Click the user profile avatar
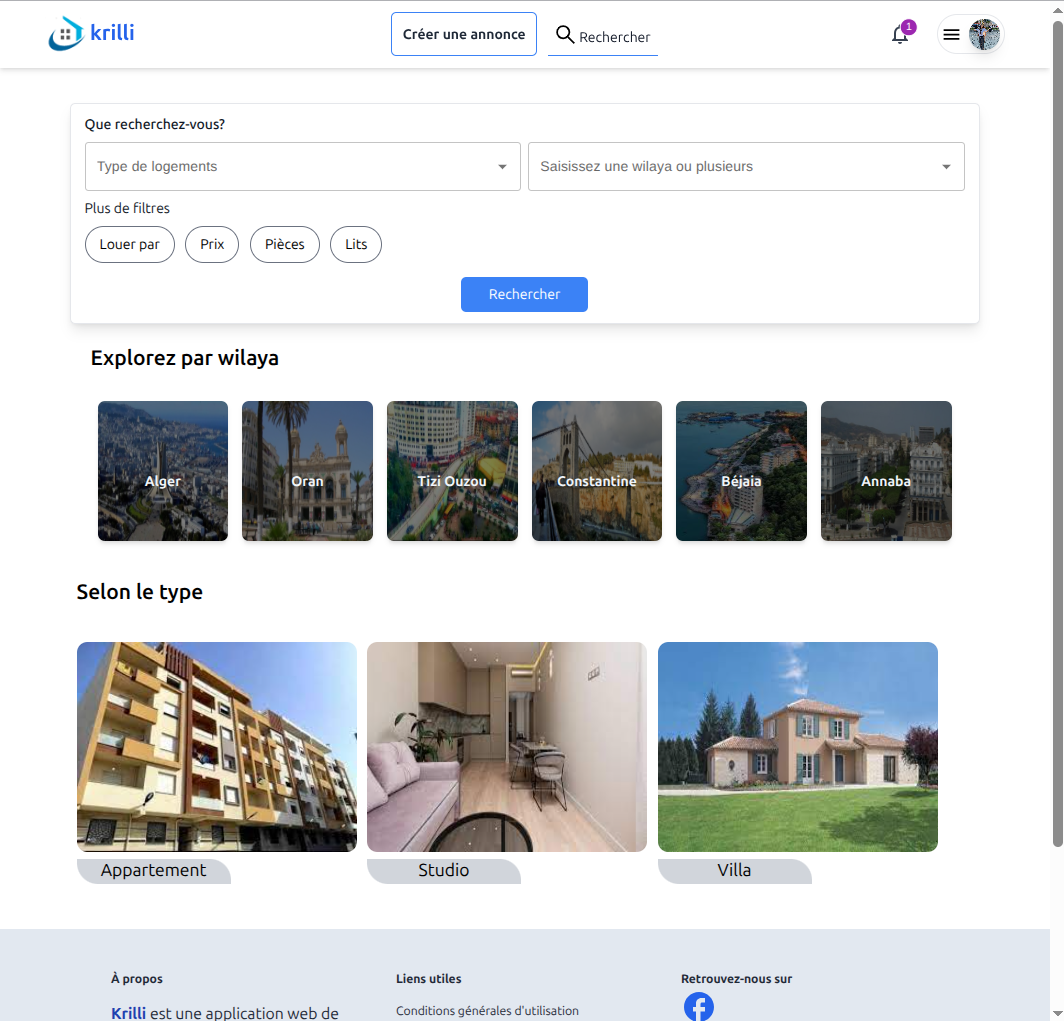The width and height of the screenshot is (1064, 1021). click(984, 35)
